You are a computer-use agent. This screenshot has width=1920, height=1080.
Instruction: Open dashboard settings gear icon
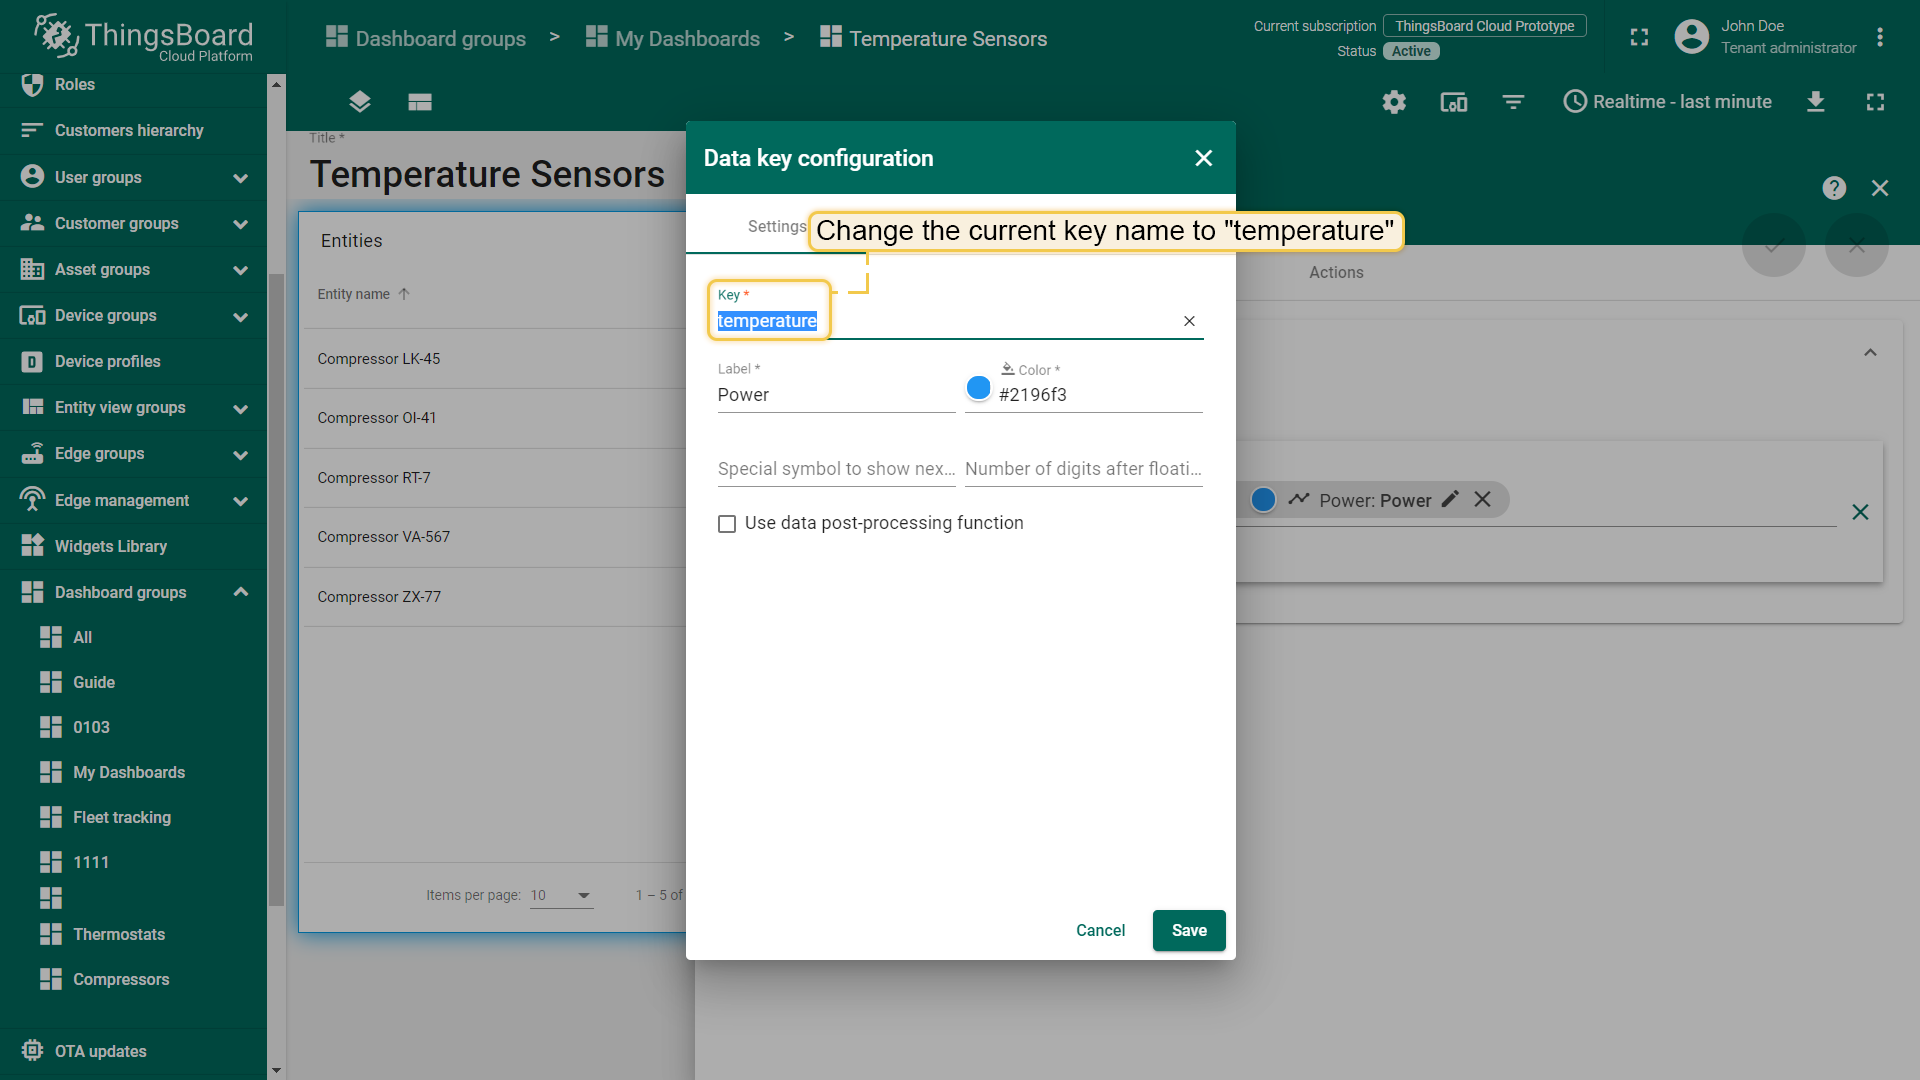(1394, 102)
